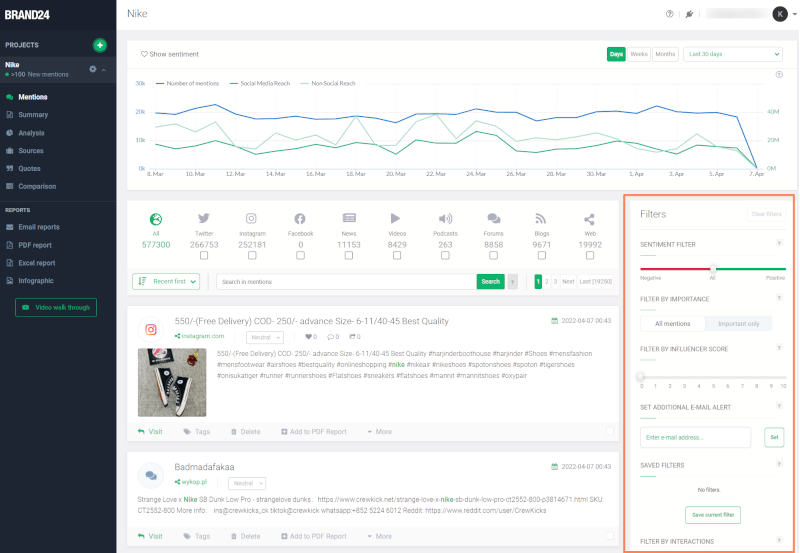Open help icon in top header
800x553 pixels.
pos(669,14)
